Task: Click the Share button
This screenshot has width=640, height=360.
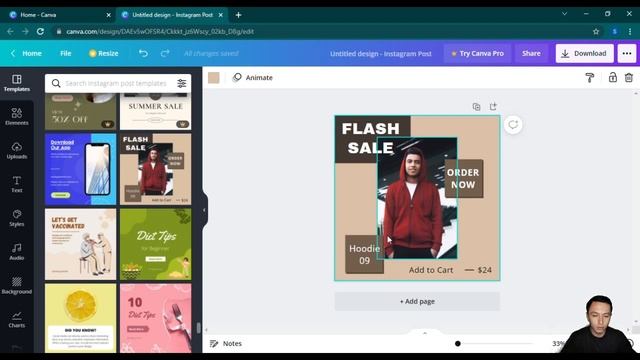Action: [x=531, y=53]
